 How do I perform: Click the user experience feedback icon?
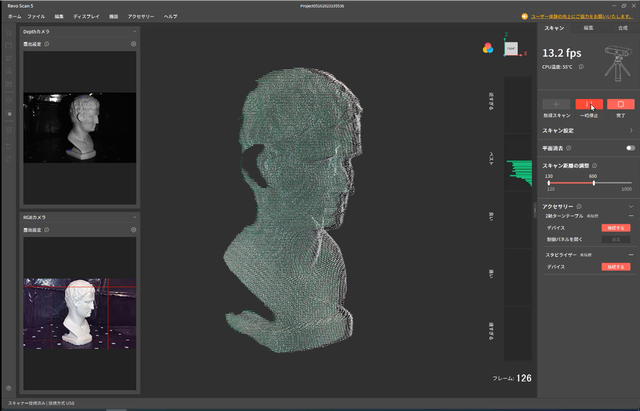pyautogui.click(x=524, y=17)
